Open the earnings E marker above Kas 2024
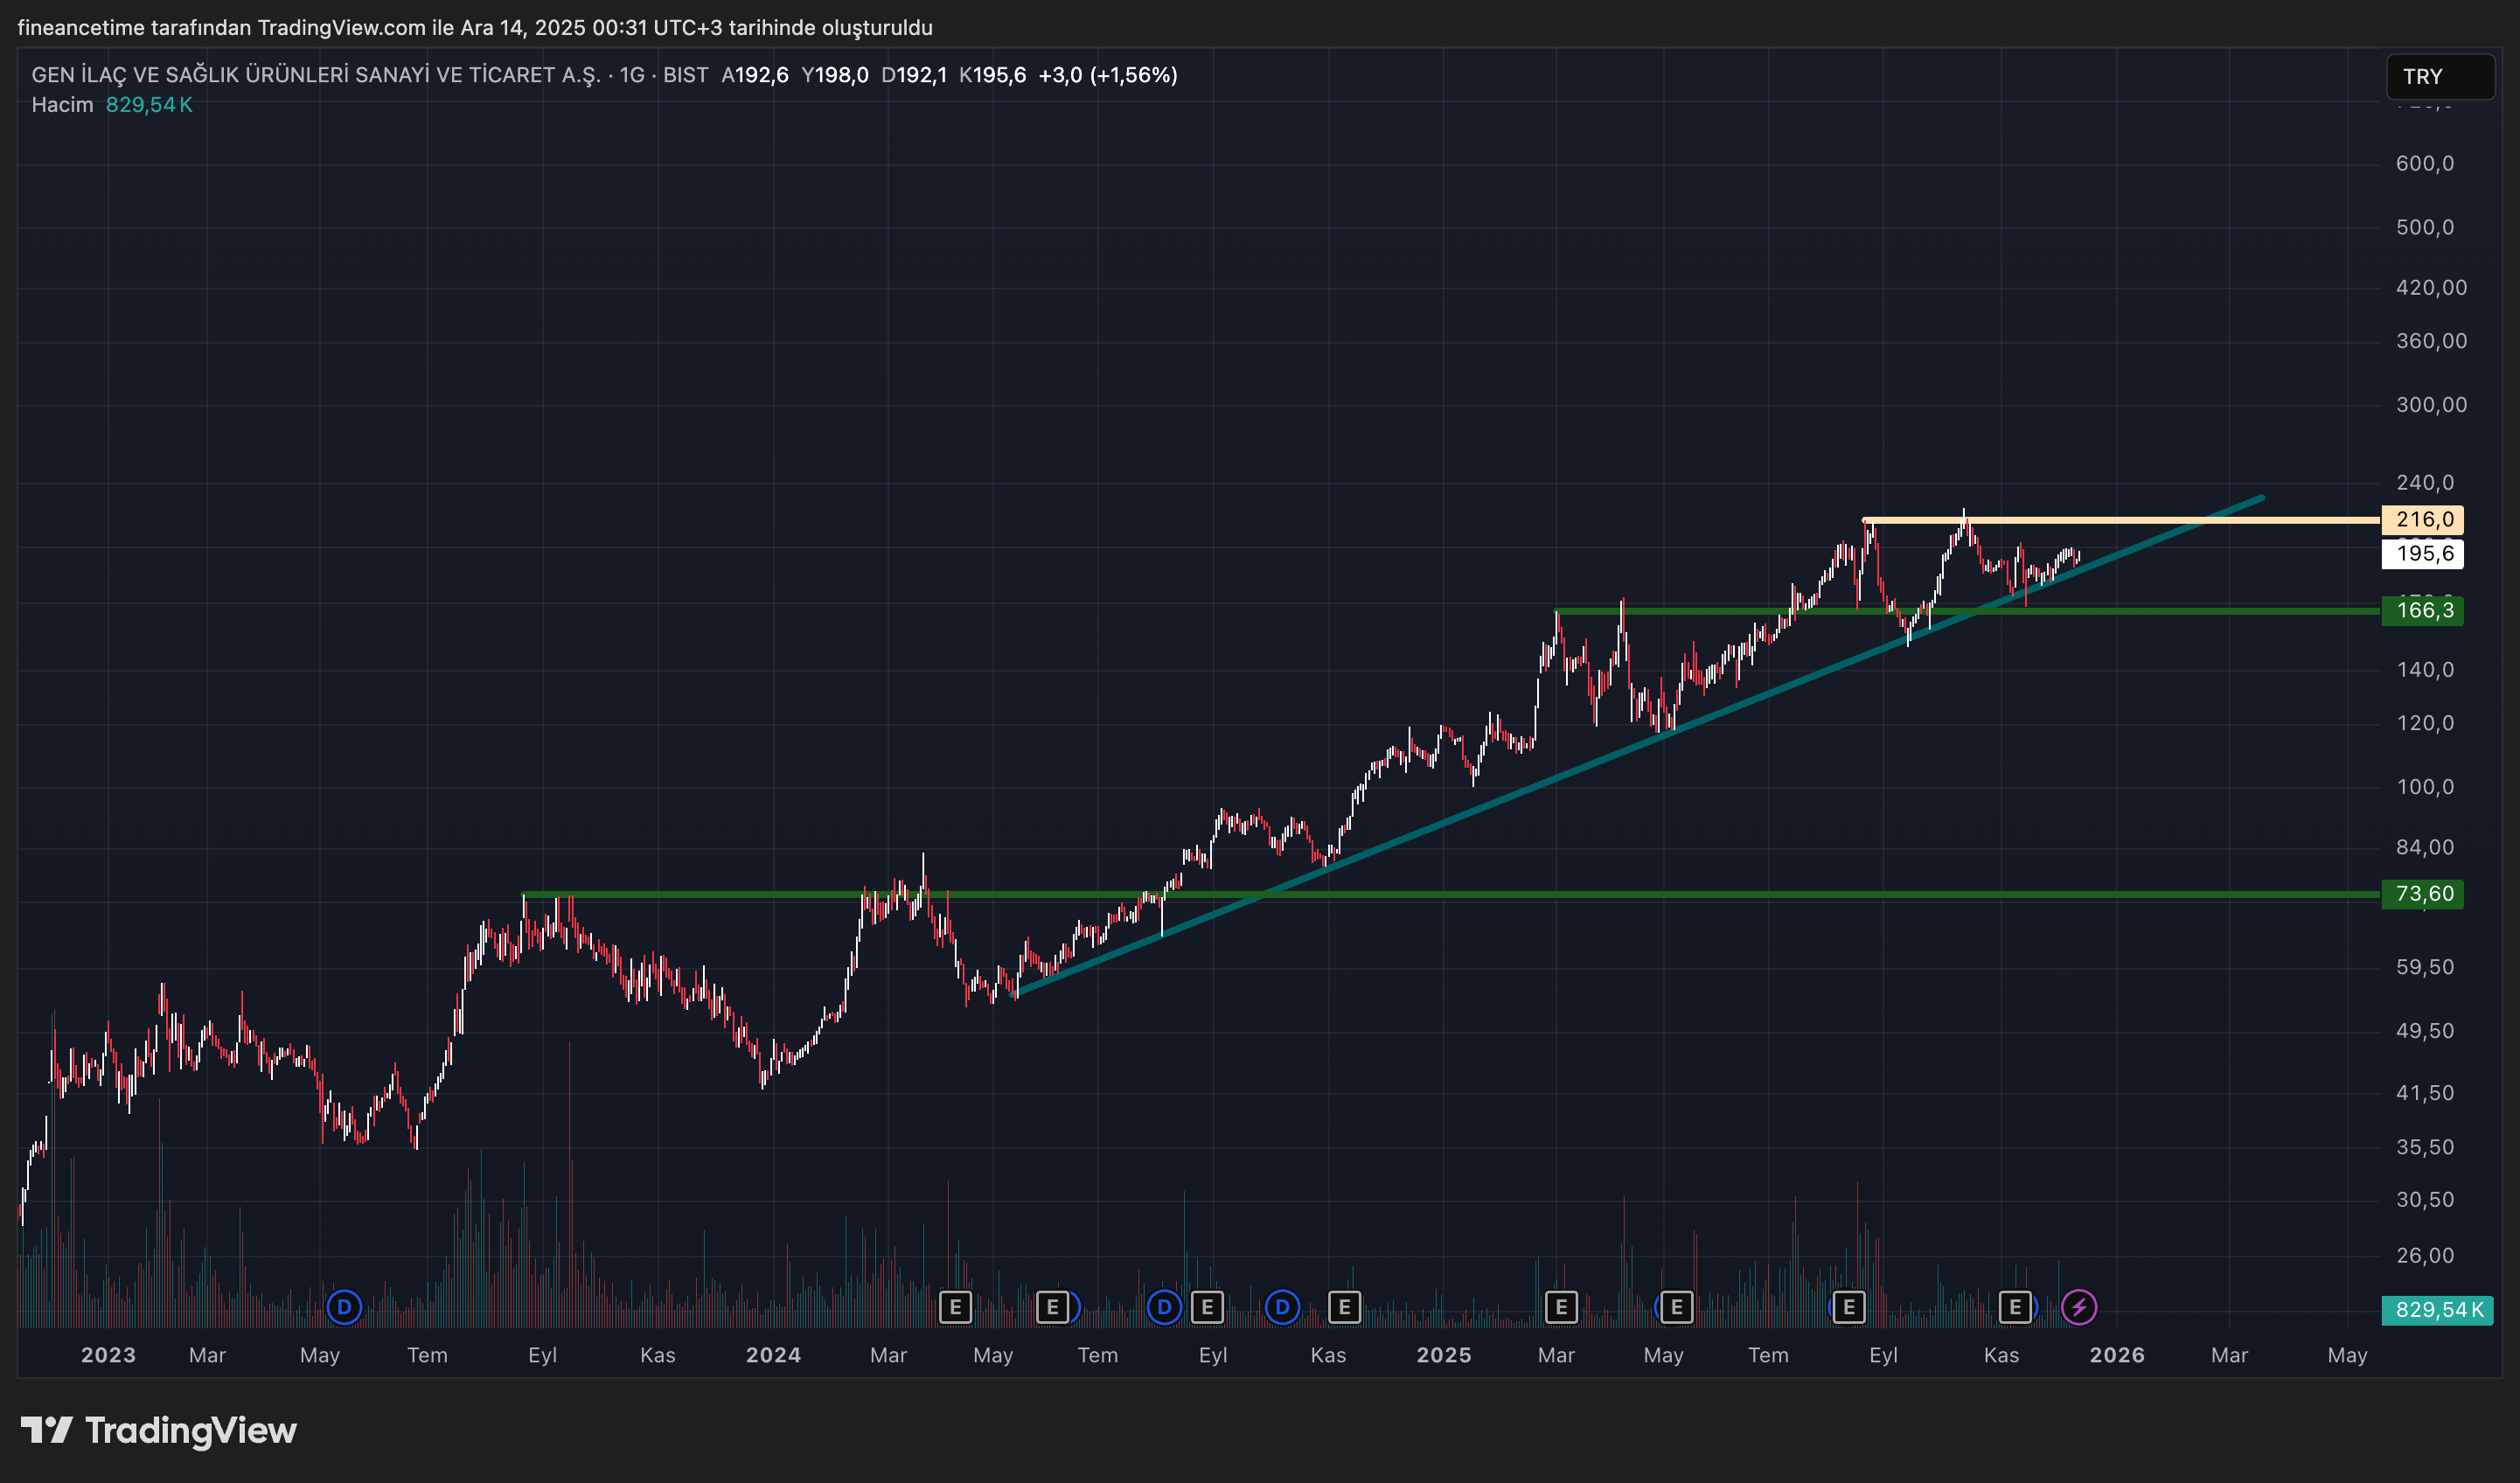The image size is (2520, 1483). click(x=1344, y=1307)
